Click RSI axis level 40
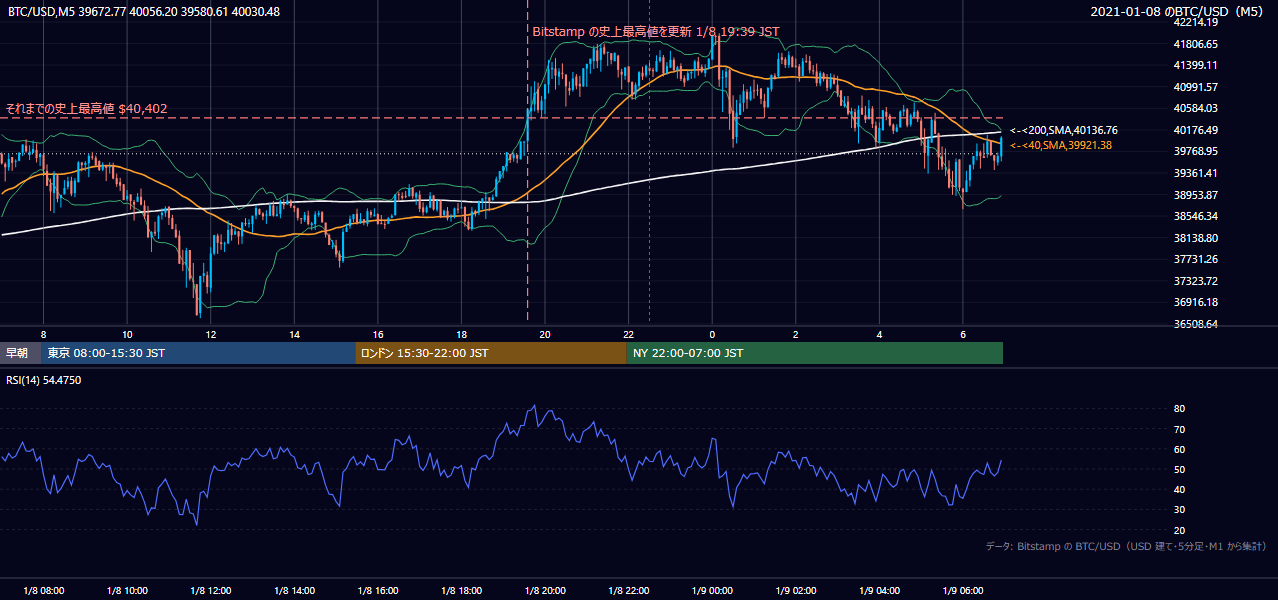The width and height of the screenshot is (1278, 600). tap(1179, 489)
